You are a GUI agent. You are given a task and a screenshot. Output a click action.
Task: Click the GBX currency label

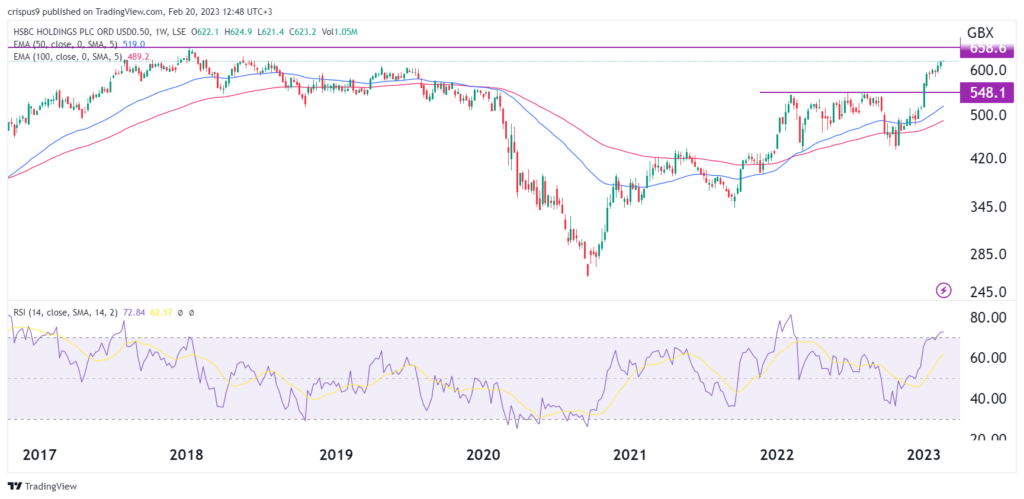point(979,30)
